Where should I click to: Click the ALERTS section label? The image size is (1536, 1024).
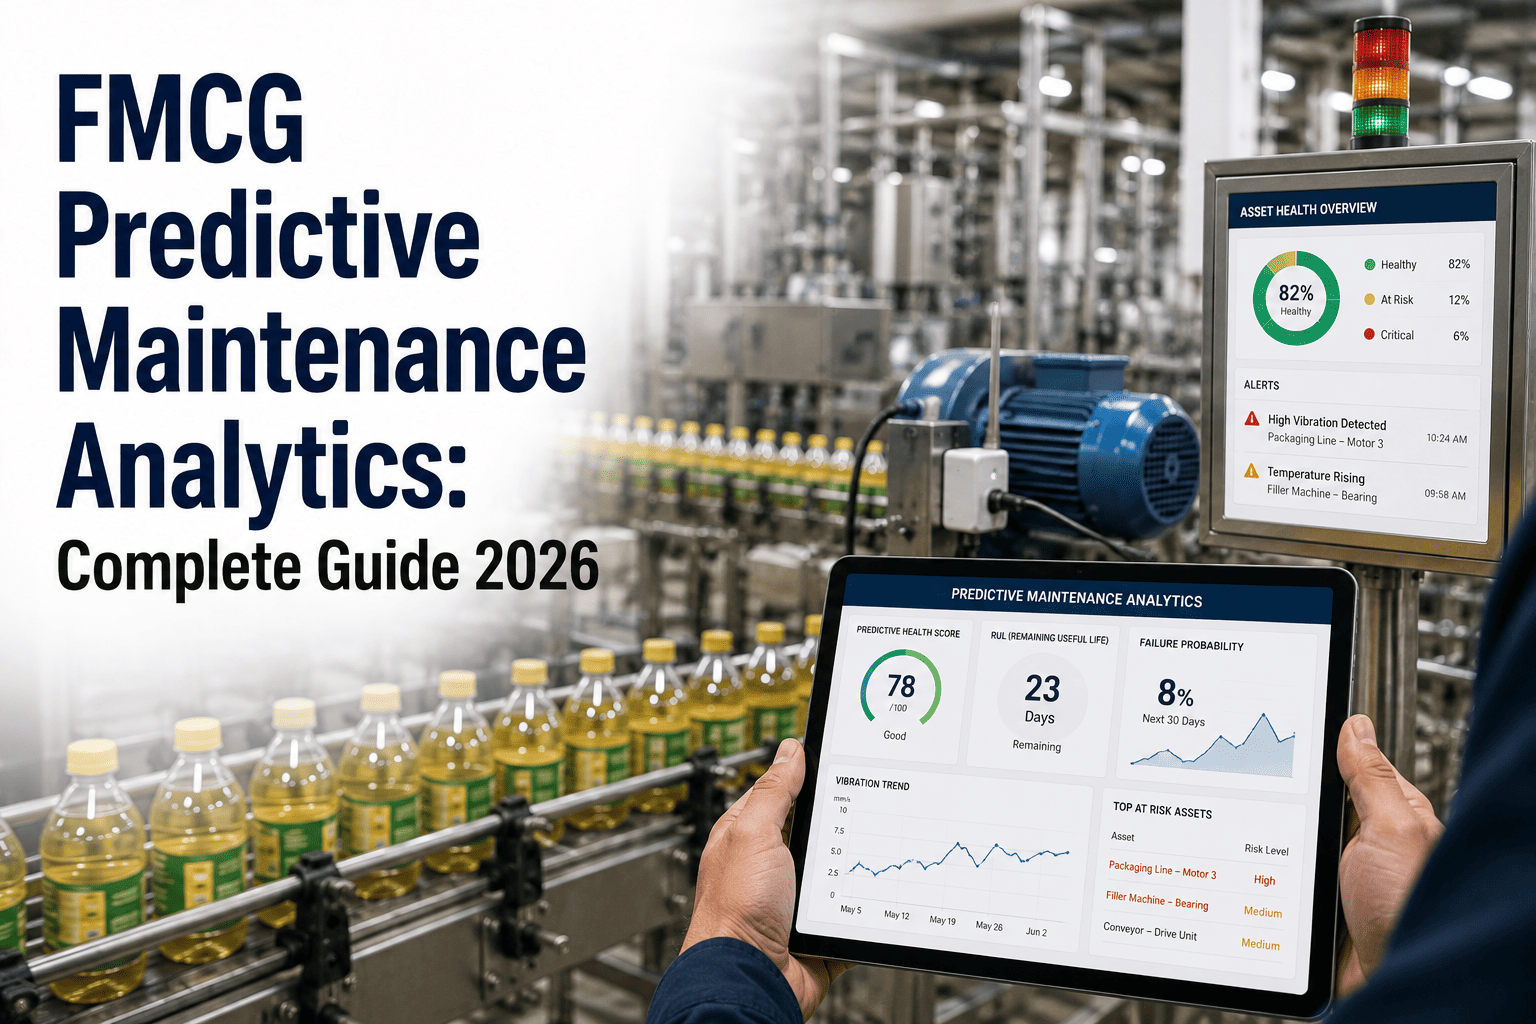coord(1261,385)
